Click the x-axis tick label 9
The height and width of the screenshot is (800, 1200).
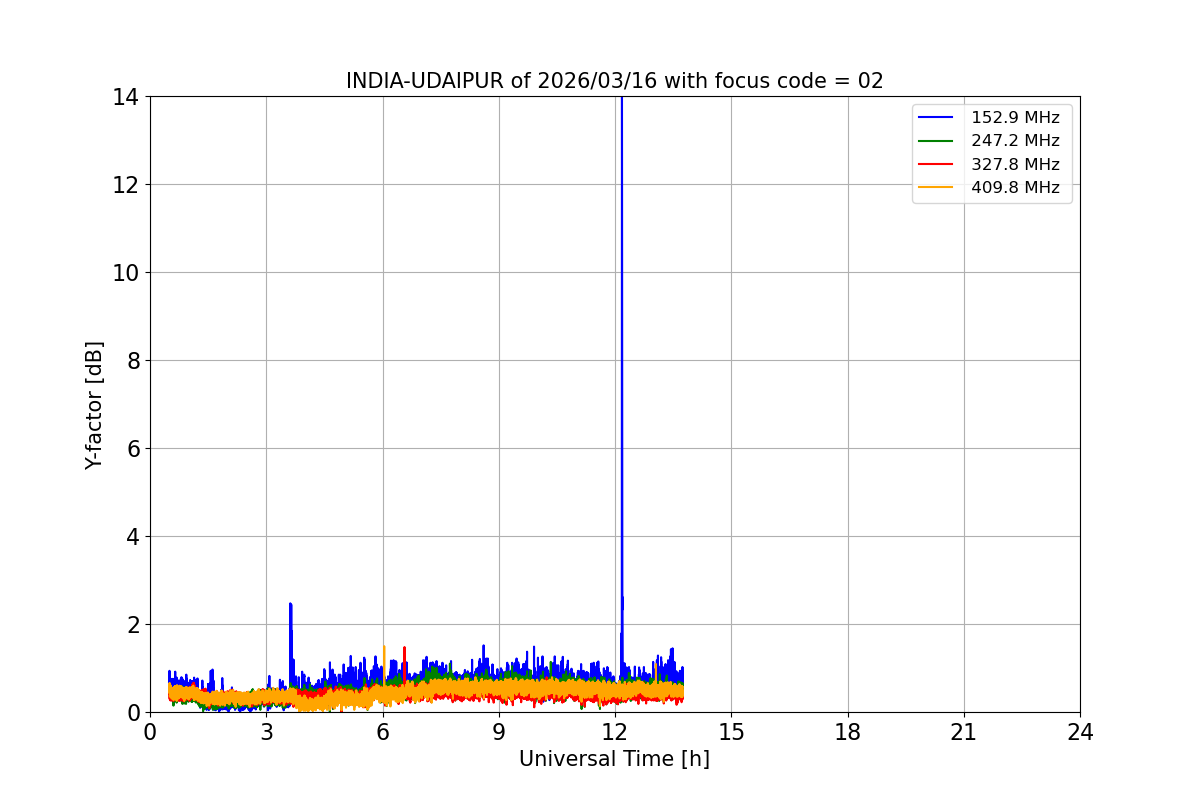tap(499, 732)
